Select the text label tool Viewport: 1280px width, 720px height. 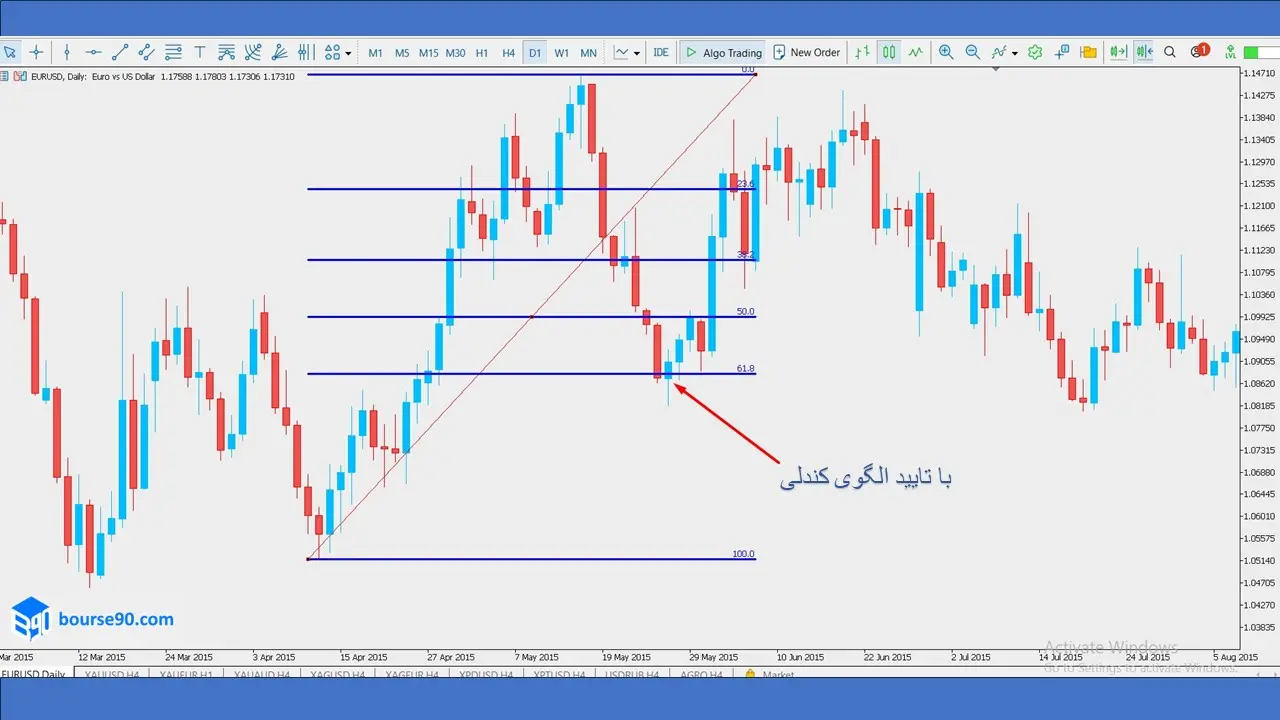click(199, 52)
